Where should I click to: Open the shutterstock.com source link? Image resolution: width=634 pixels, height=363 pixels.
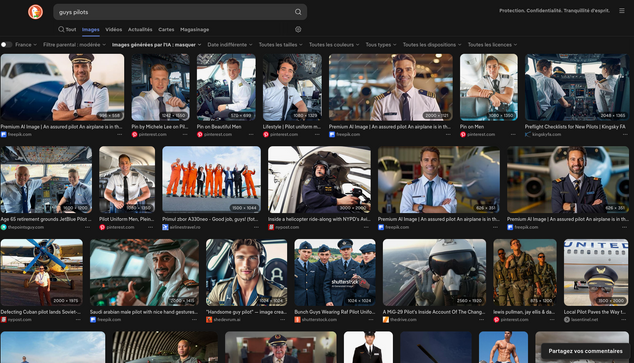319,320
